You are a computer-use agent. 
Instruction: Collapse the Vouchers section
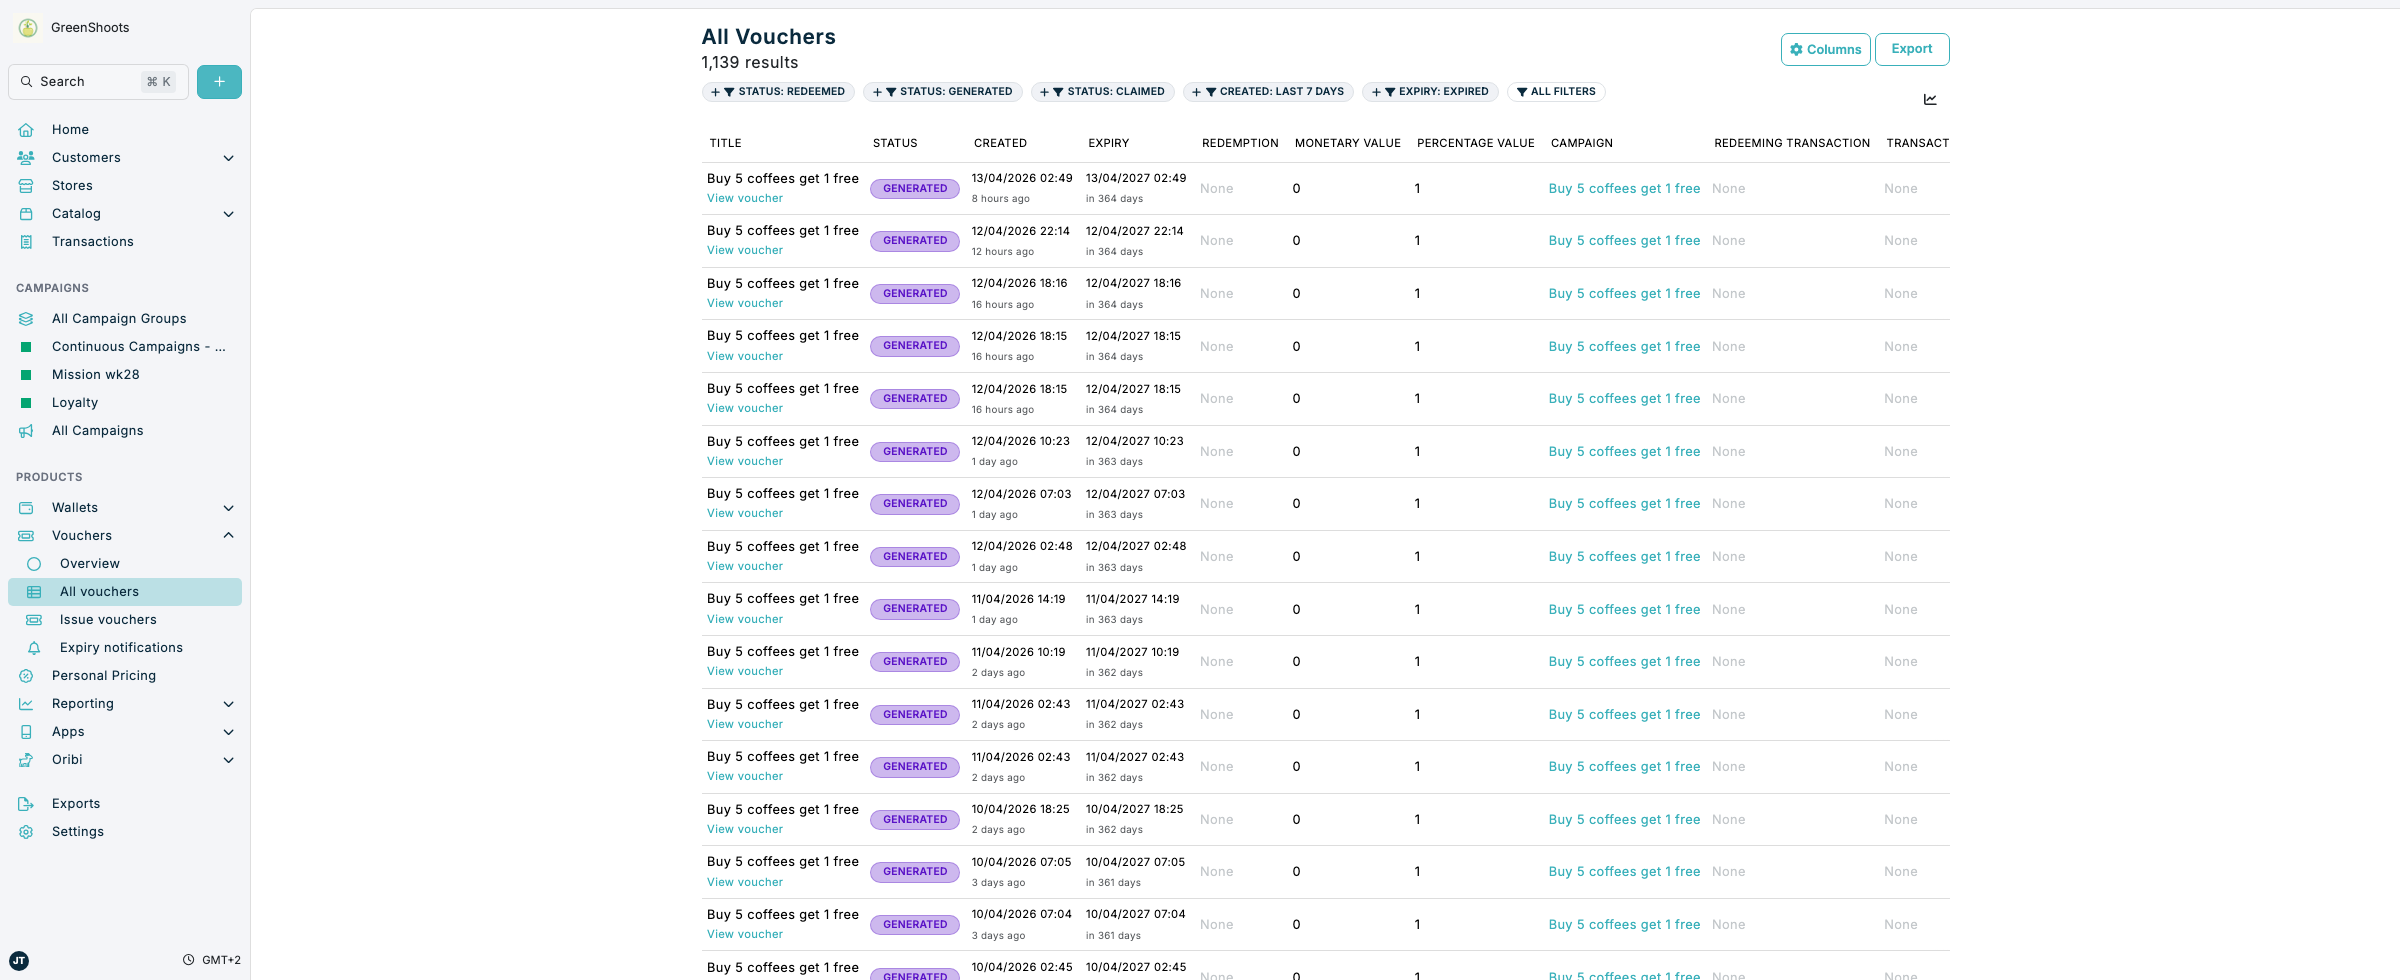pos(229,535)
